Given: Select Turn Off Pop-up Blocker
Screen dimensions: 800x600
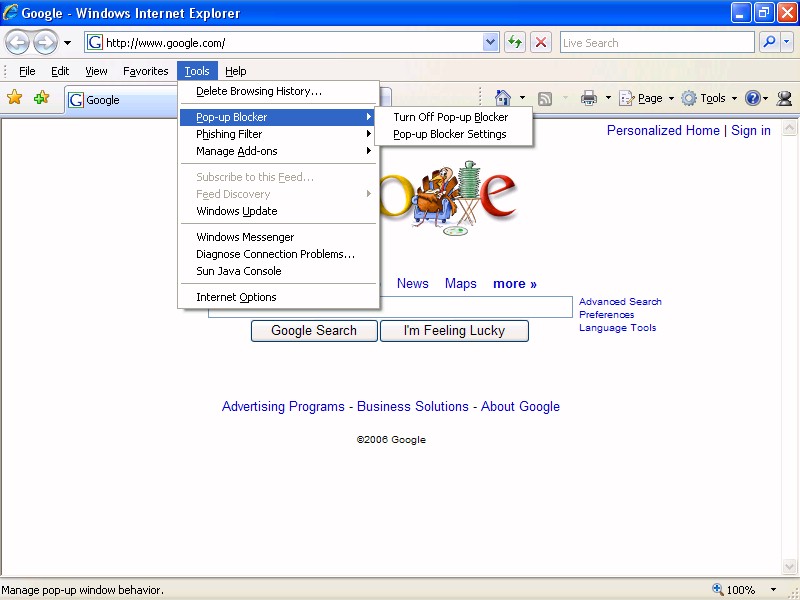Looking at the screenshot, I should click(450, 117).
